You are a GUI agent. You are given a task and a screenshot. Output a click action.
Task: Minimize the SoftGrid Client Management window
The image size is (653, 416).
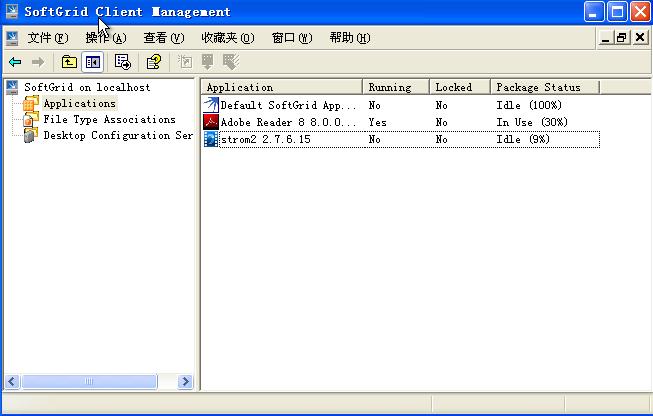click(594, 11)
